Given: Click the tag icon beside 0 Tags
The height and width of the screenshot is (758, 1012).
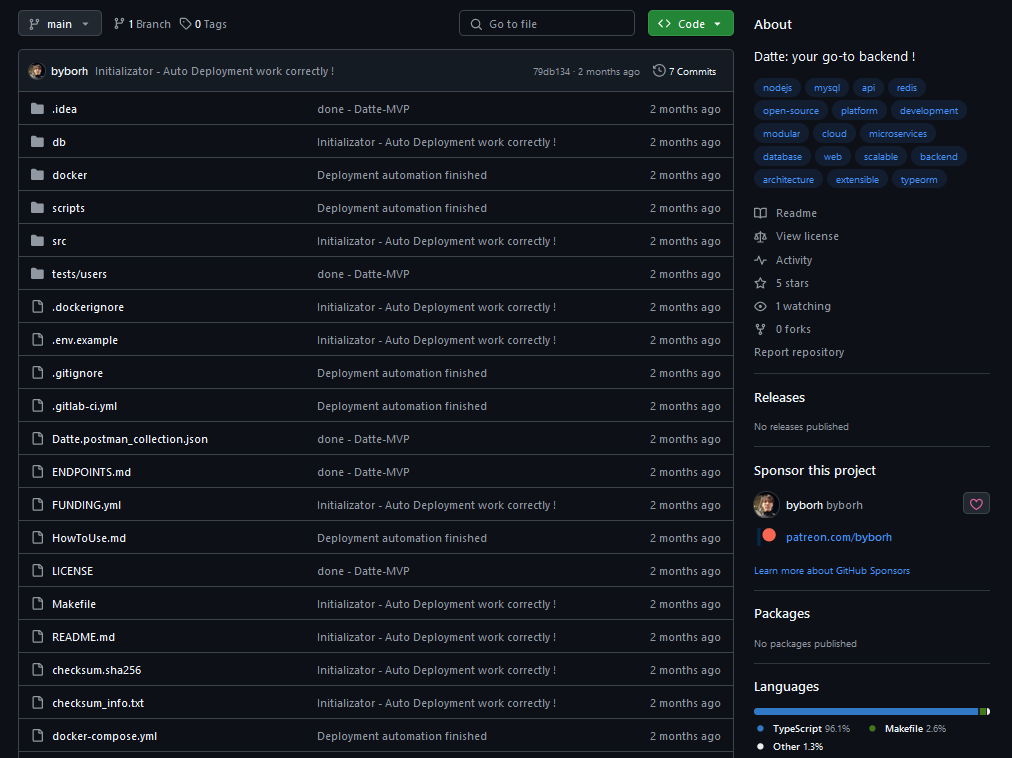Looking at the screenshot, I should coord(185,24).
